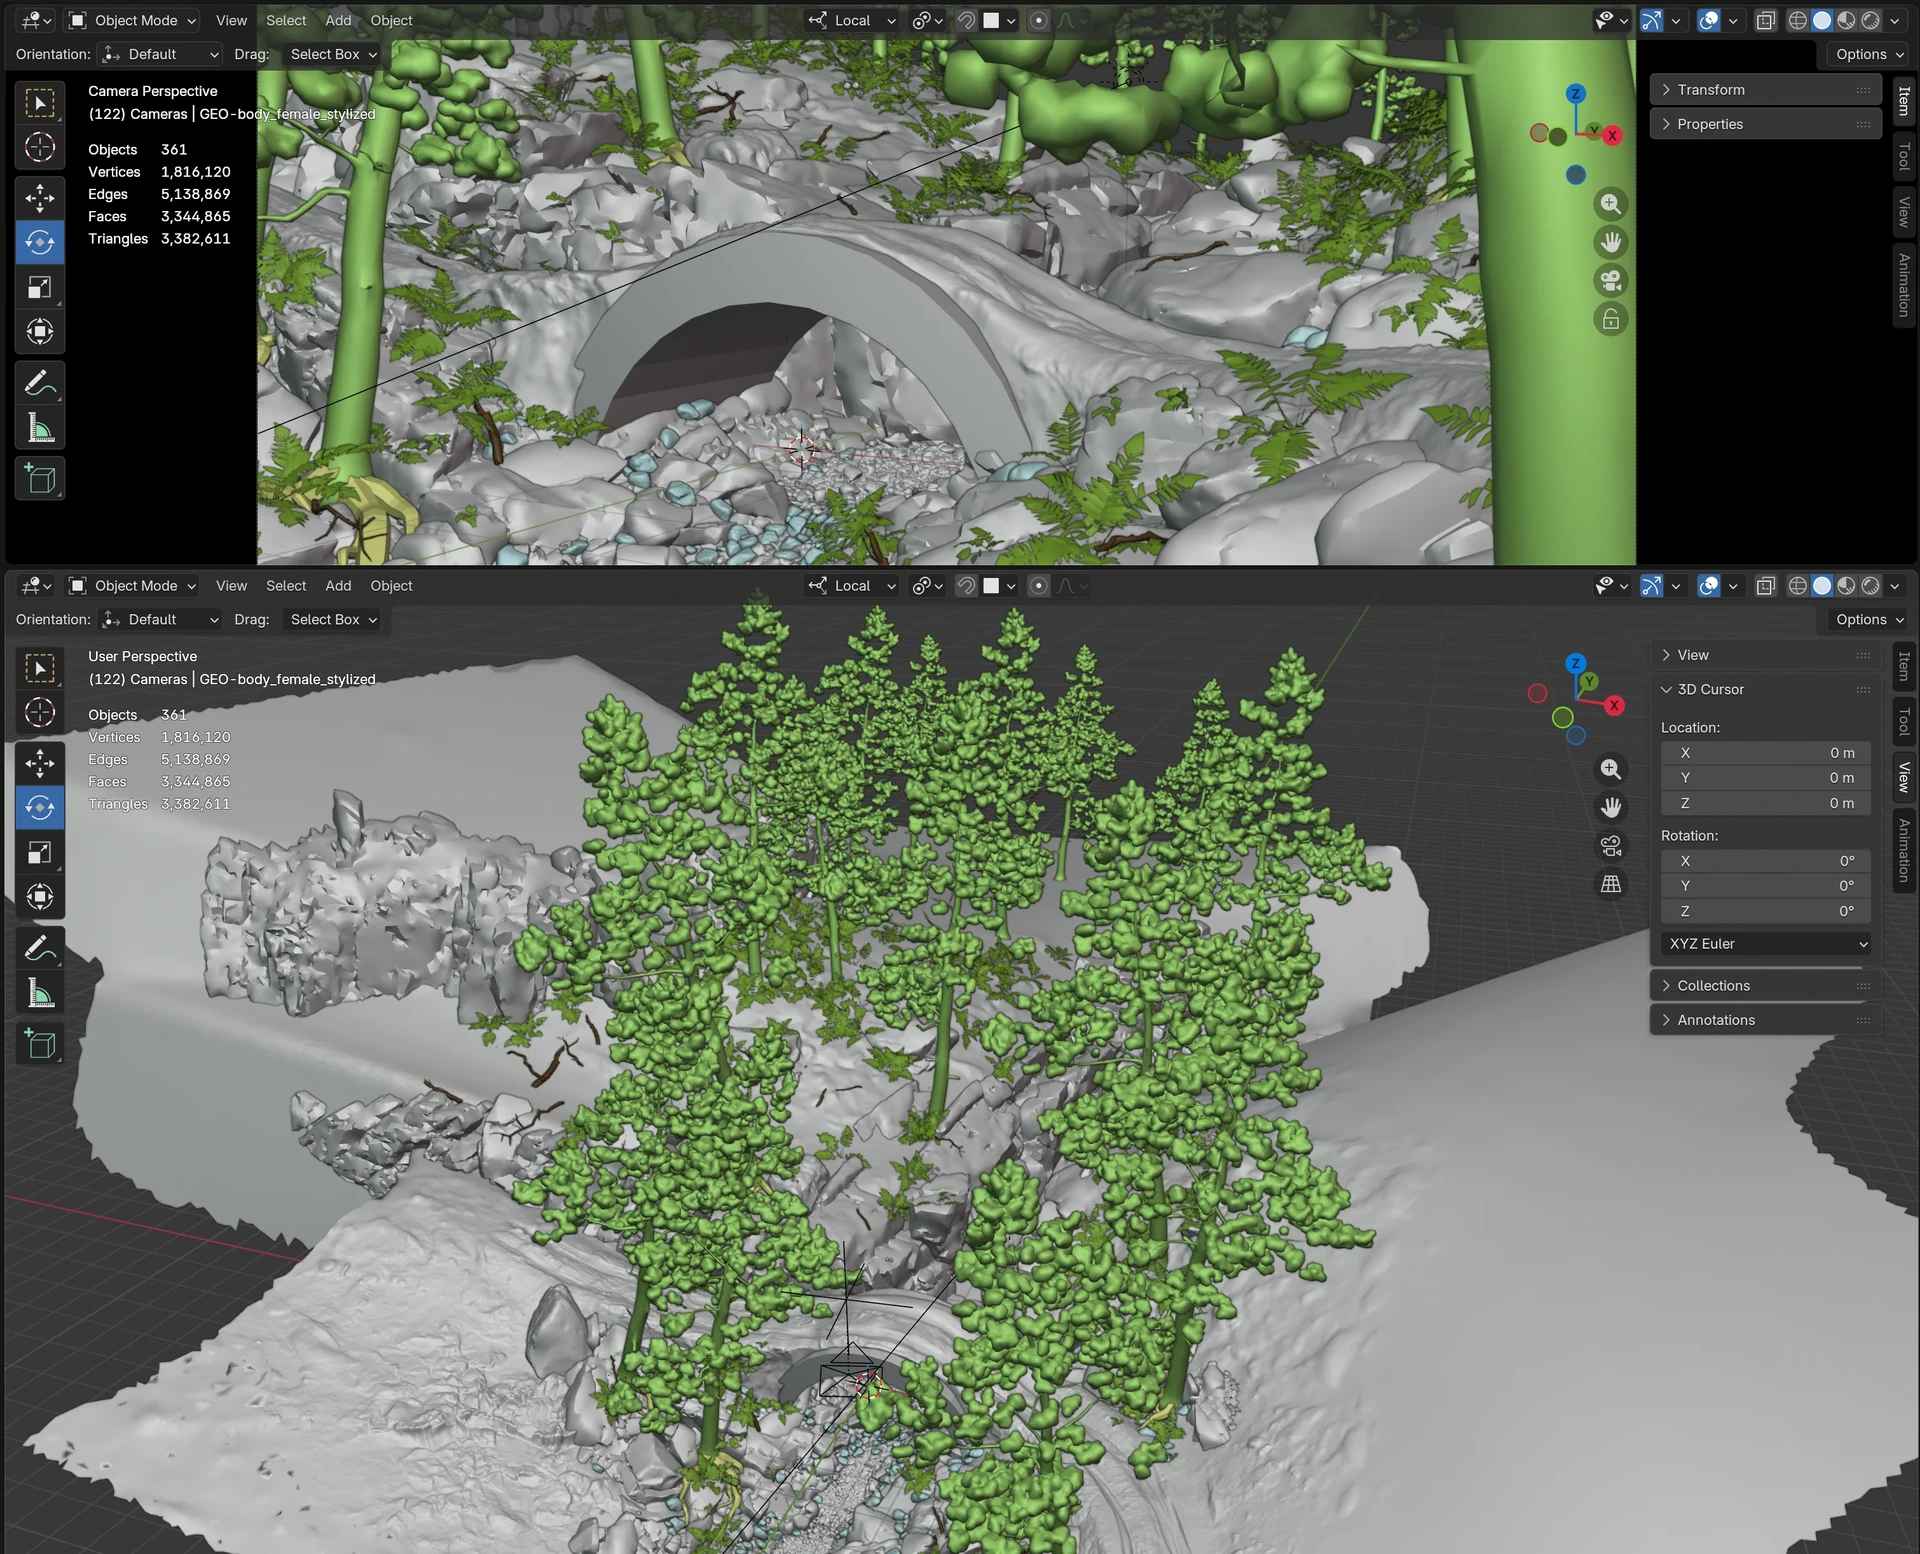Toggle camera view gizmo in bottom viewport
The image size is (1920, 1554).
pos(1611,846)
